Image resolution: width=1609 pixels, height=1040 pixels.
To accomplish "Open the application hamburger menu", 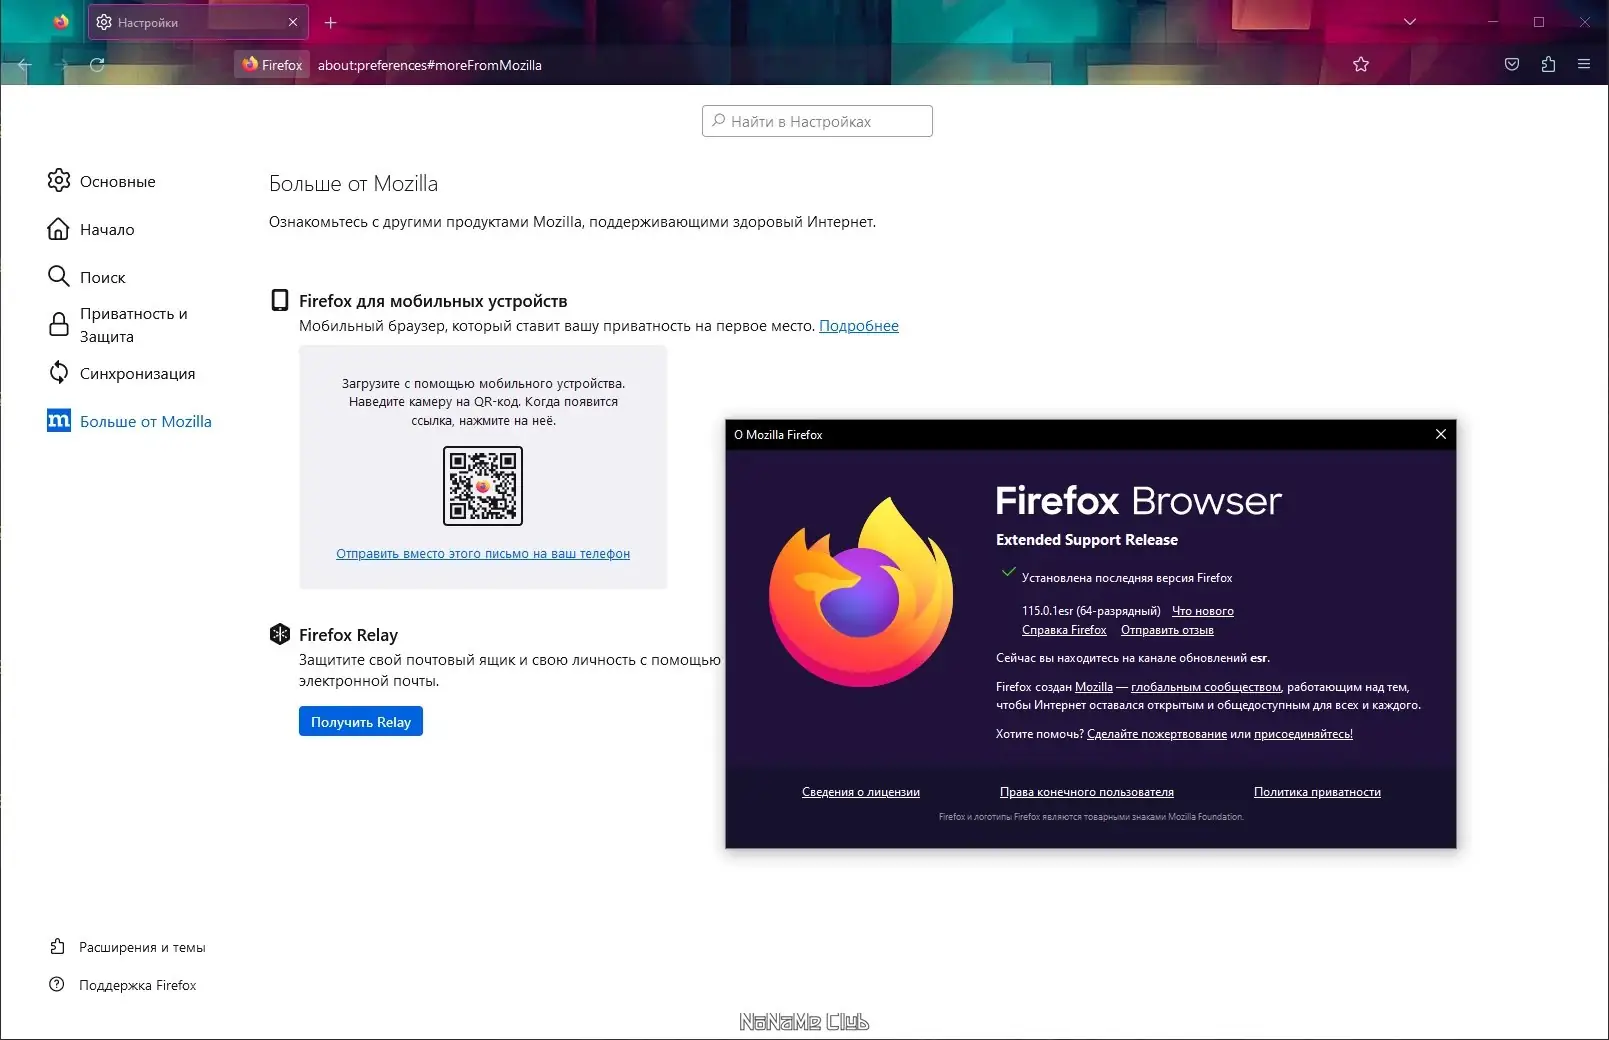I will coord(1584,65).
